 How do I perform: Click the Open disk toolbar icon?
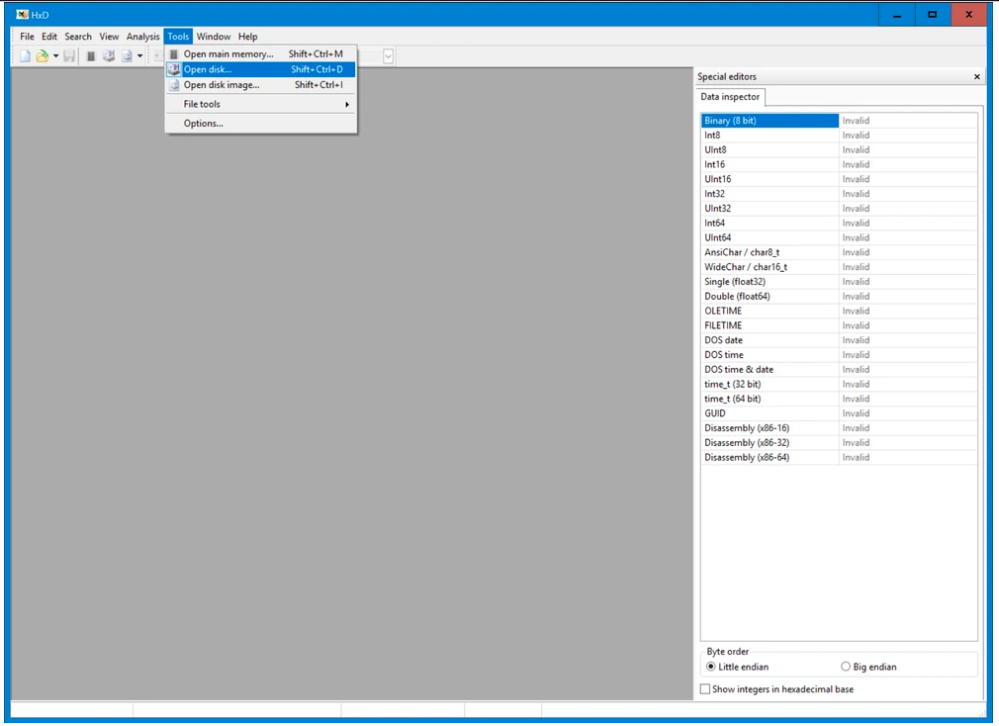tap(109, 56)
